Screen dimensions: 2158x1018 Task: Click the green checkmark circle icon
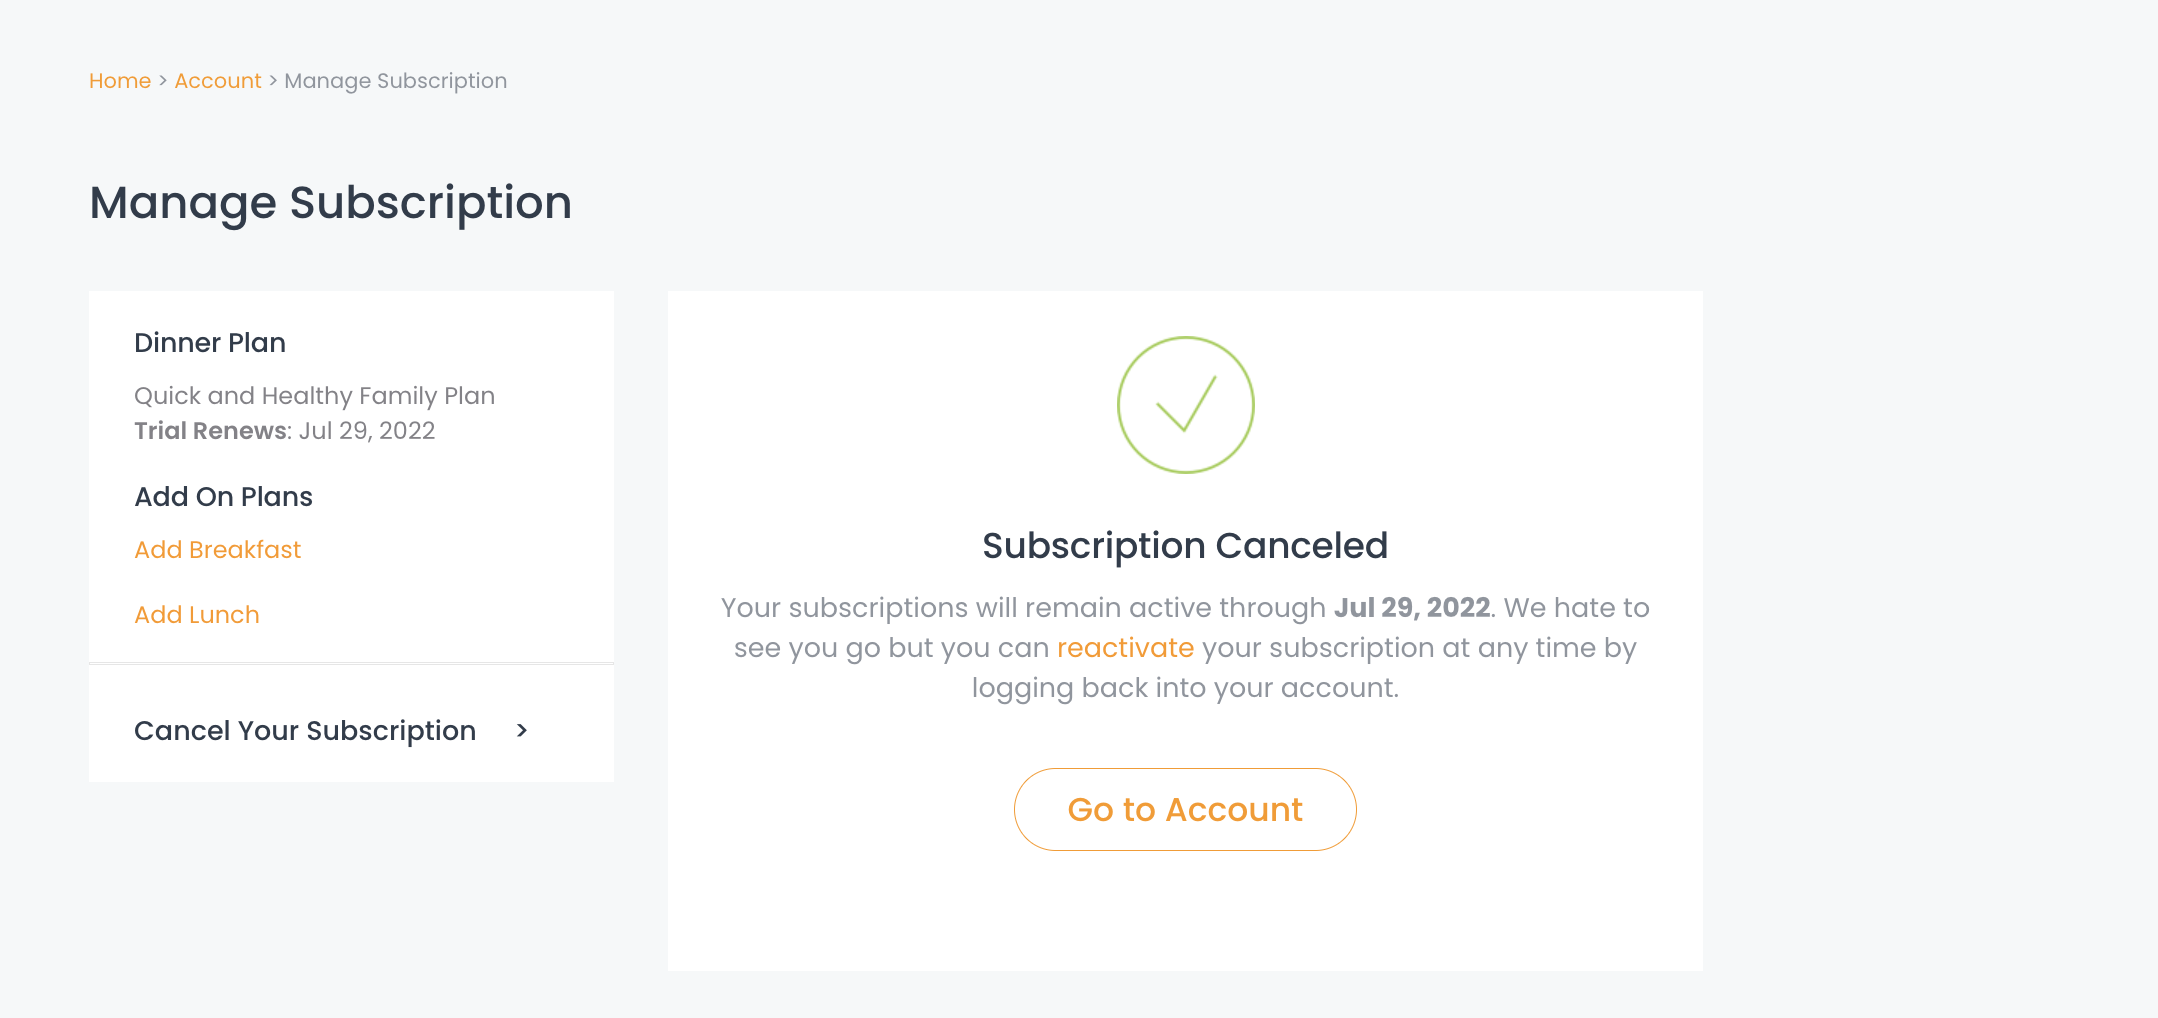[1185, 405]
